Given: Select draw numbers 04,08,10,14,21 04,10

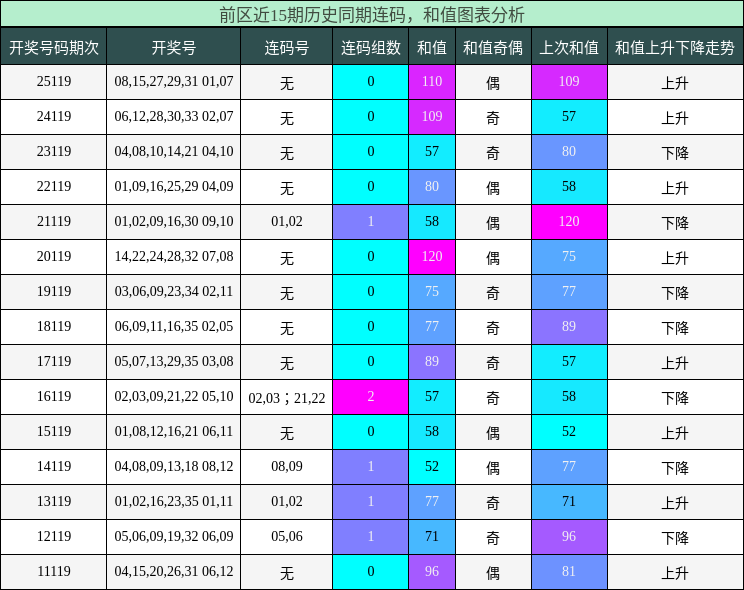Looking at the screenshot, I should (x=174, y=151).
